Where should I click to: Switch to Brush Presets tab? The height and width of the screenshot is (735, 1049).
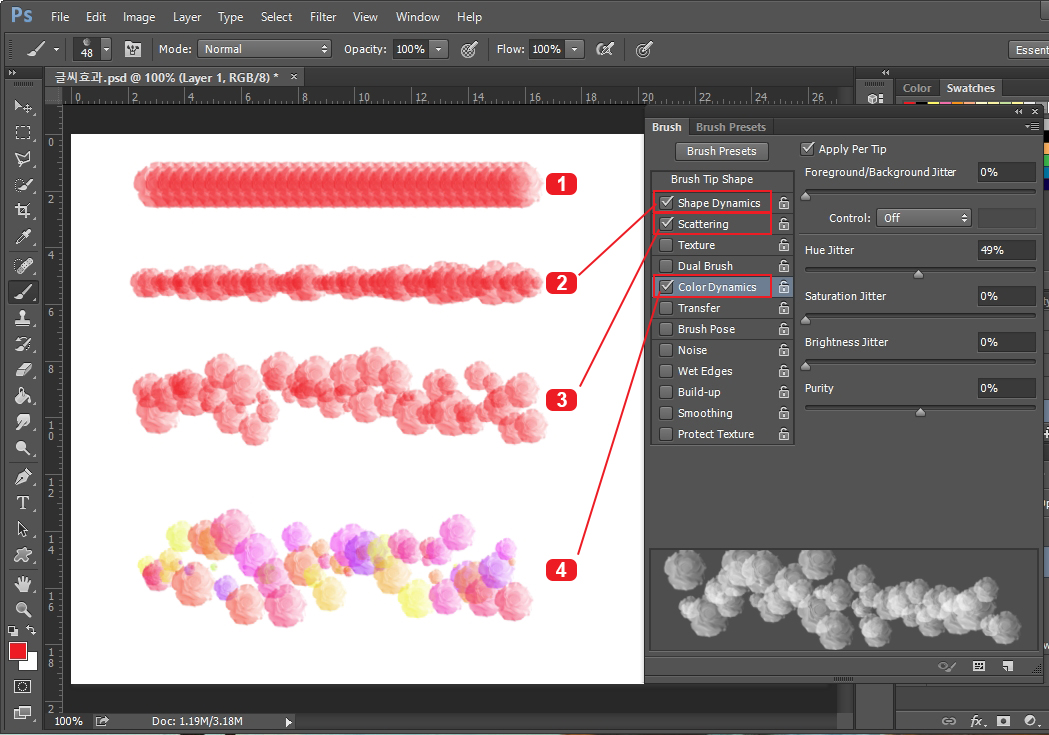click(x=731, y=127)
